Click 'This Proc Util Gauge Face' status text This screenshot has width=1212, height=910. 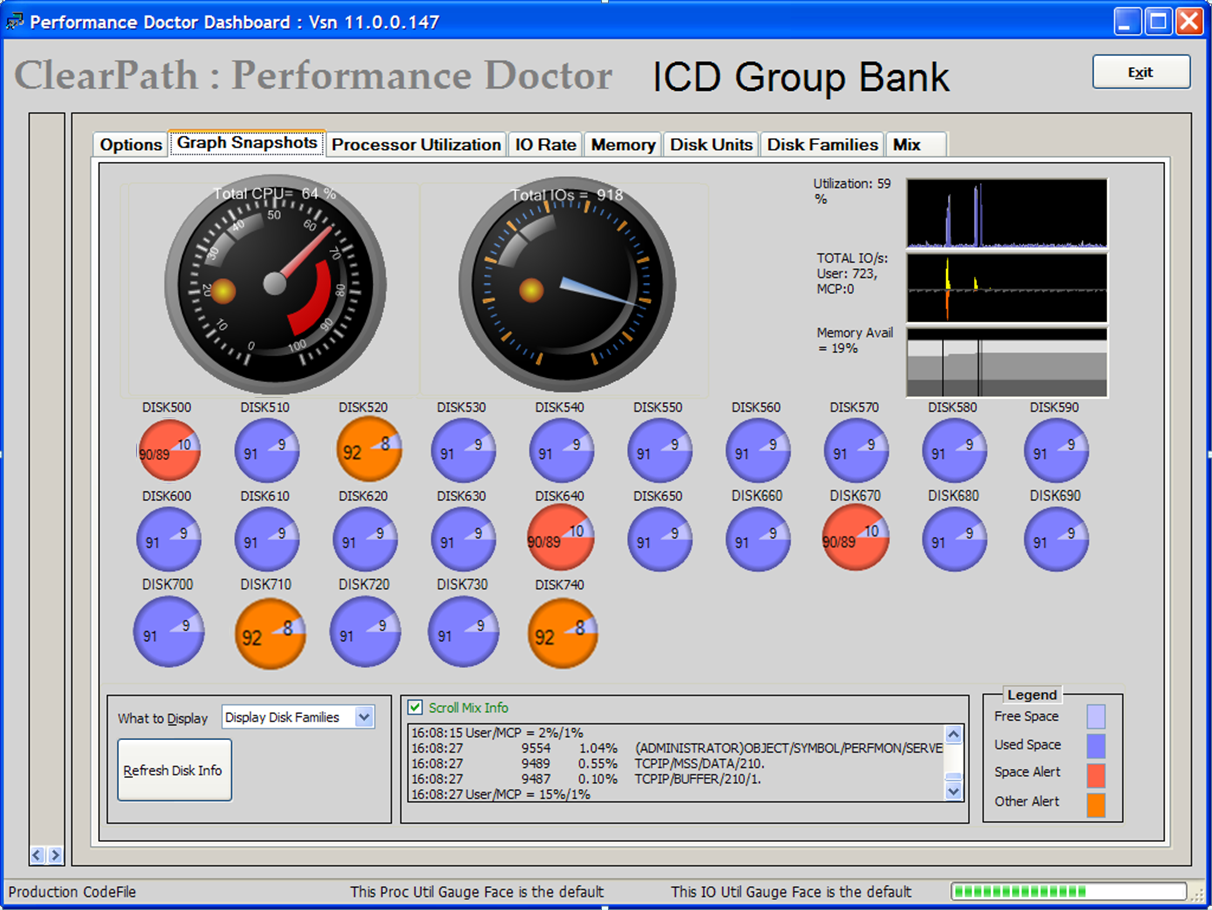click(x=477, y=892)
